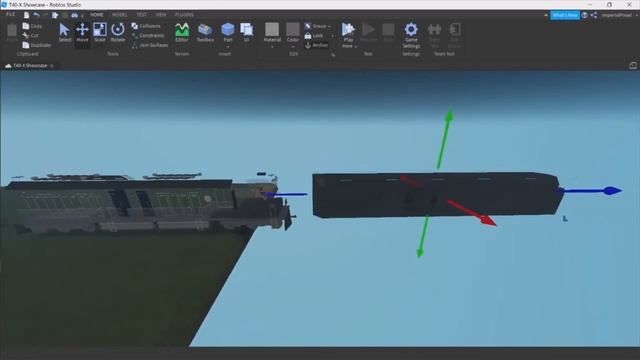Click the undo arrow icon
640x360 pixels.
(x=36, y=15)
